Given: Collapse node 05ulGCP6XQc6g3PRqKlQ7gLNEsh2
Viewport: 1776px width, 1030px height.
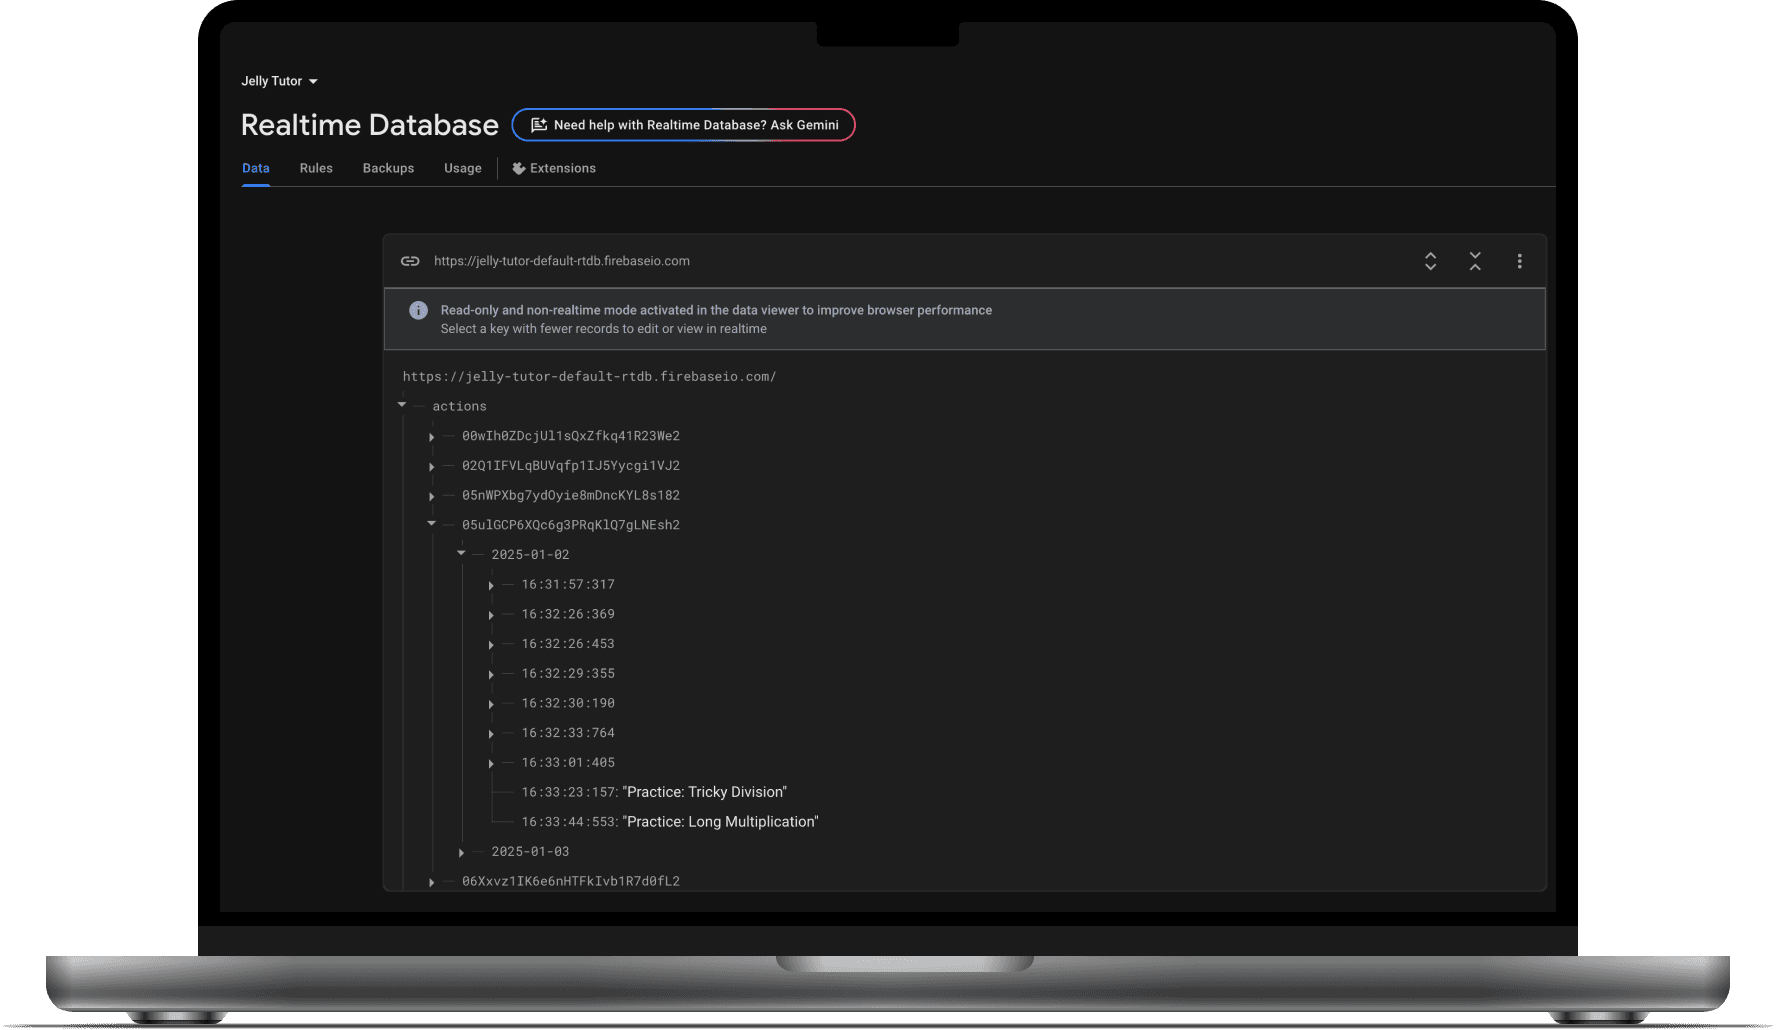Looking at the screenshot, I should [x=432, y=524].
